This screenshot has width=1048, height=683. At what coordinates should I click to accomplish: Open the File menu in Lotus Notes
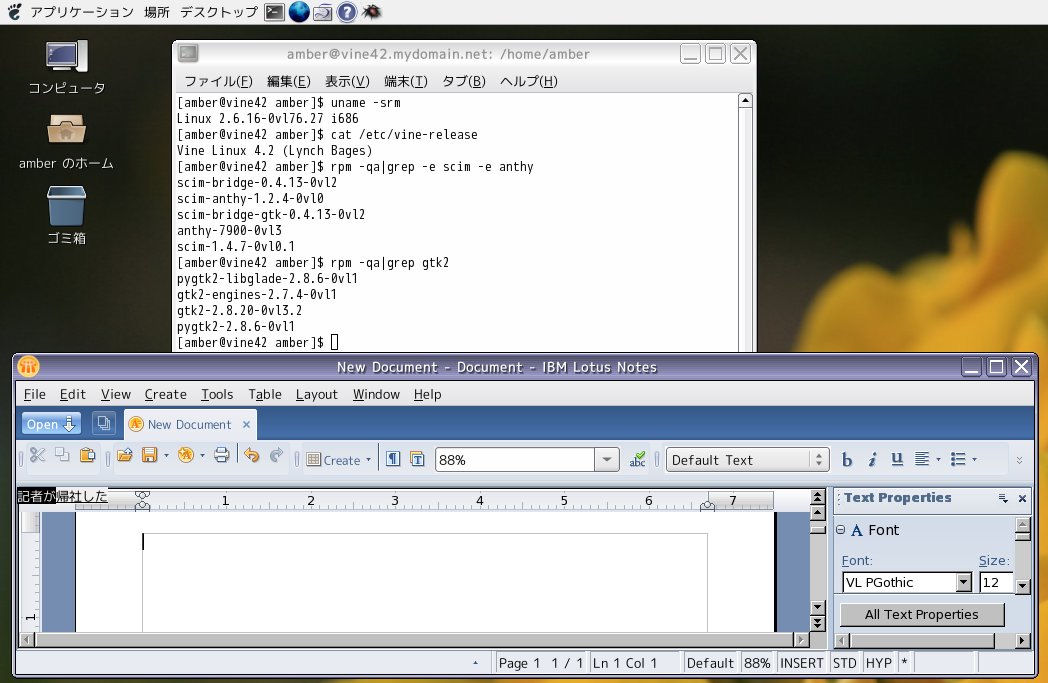[35, 394]
